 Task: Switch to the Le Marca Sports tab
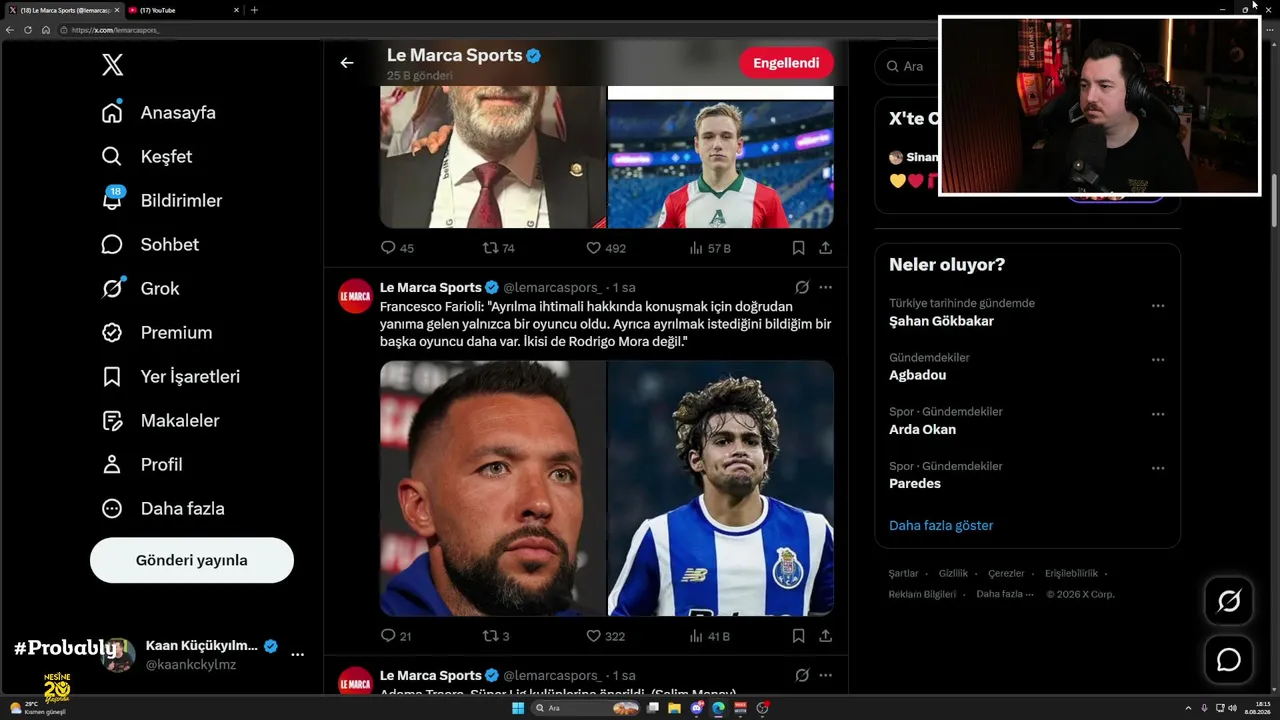[63, 10]
